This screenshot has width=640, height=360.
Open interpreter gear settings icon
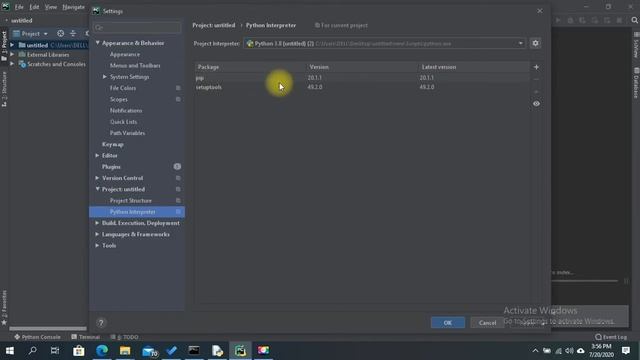point(535,43)
